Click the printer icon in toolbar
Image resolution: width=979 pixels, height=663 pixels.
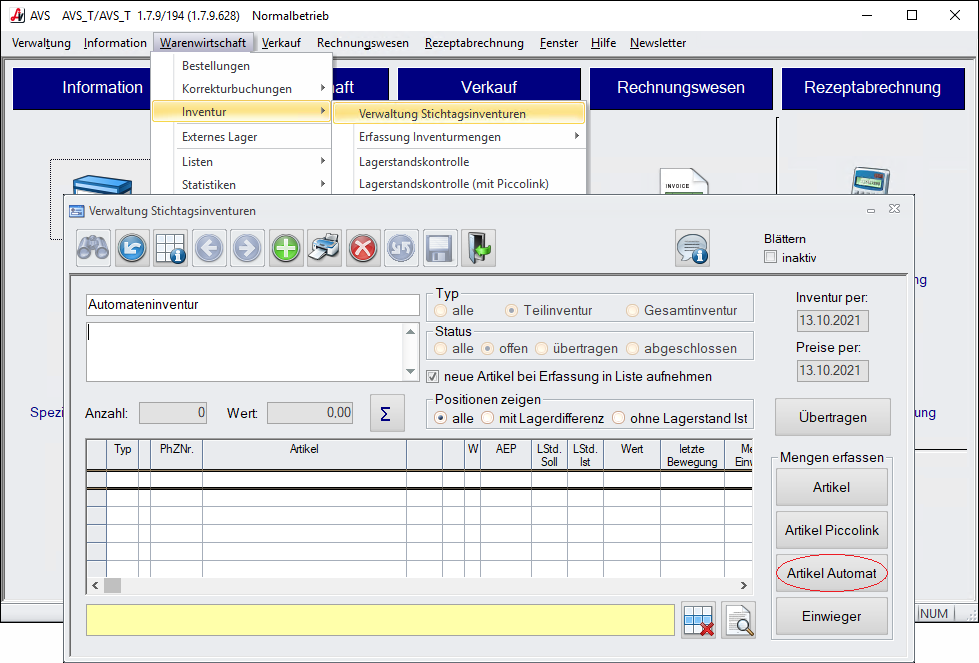click(x=325, y=248)
